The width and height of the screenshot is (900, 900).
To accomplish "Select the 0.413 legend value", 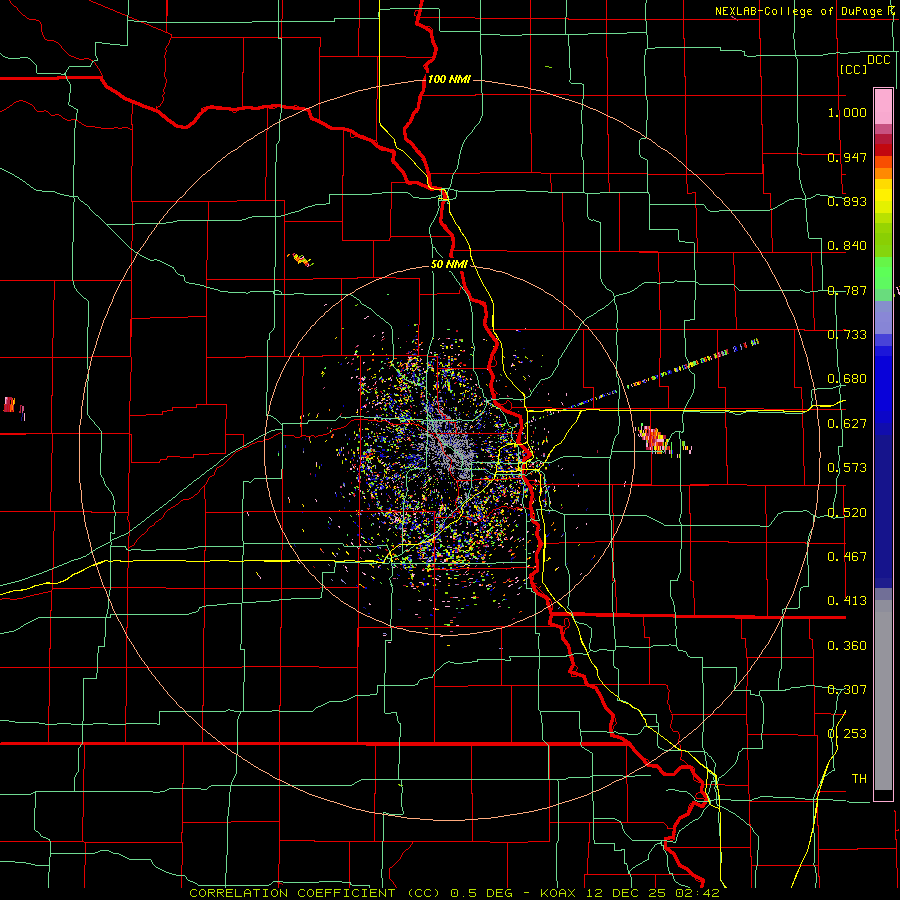I will [847, 601].
